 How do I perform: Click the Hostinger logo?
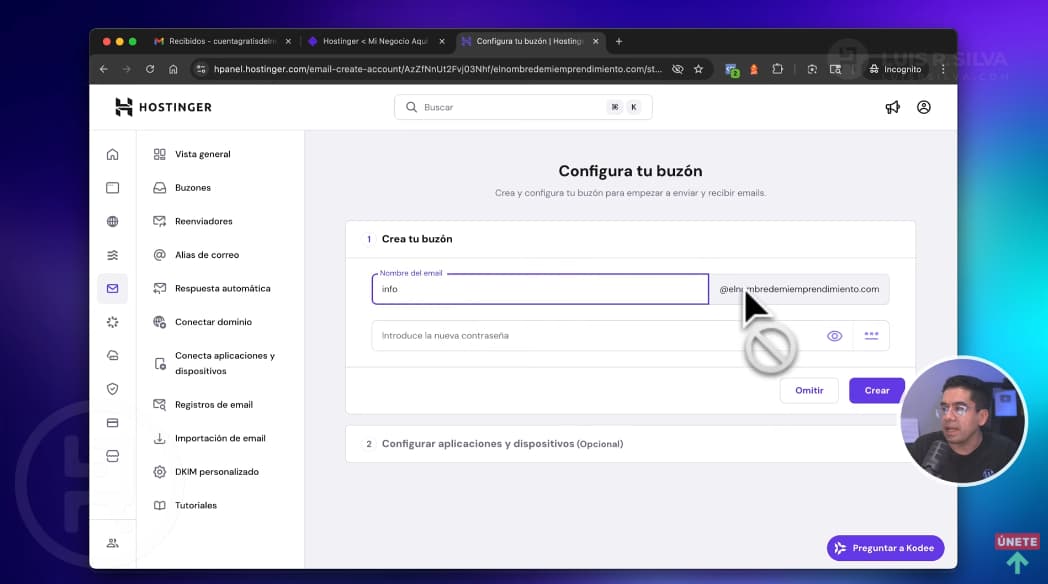tap(163, 107)
